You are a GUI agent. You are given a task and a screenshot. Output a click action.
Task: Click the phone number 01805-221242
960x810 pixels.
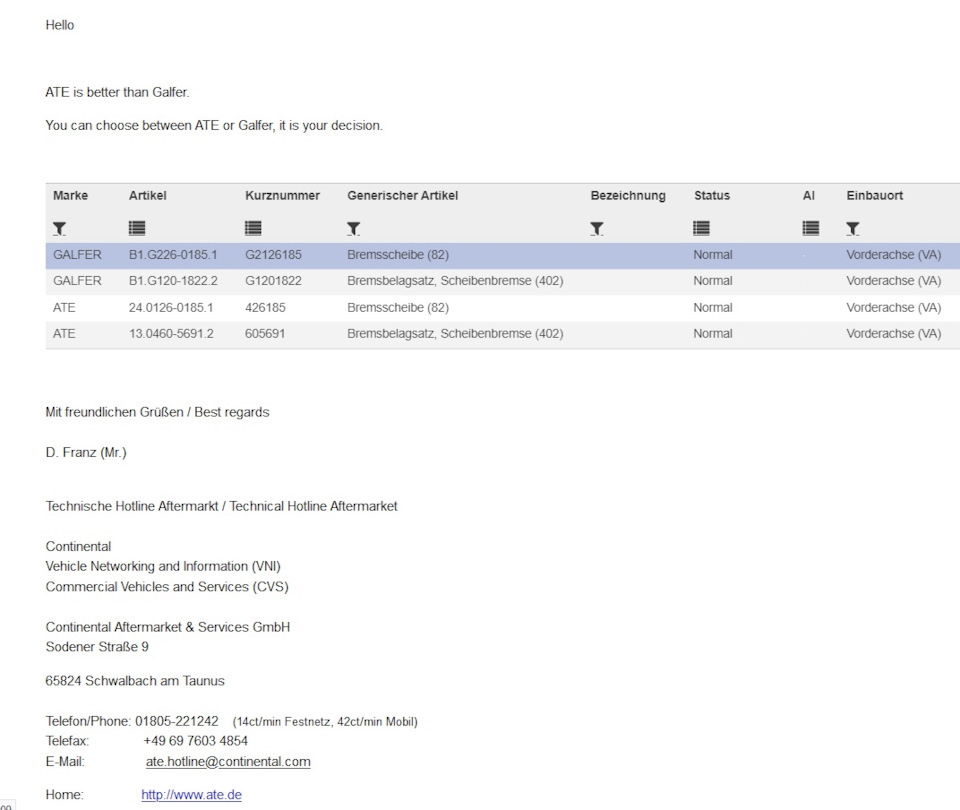pos(177,721)
